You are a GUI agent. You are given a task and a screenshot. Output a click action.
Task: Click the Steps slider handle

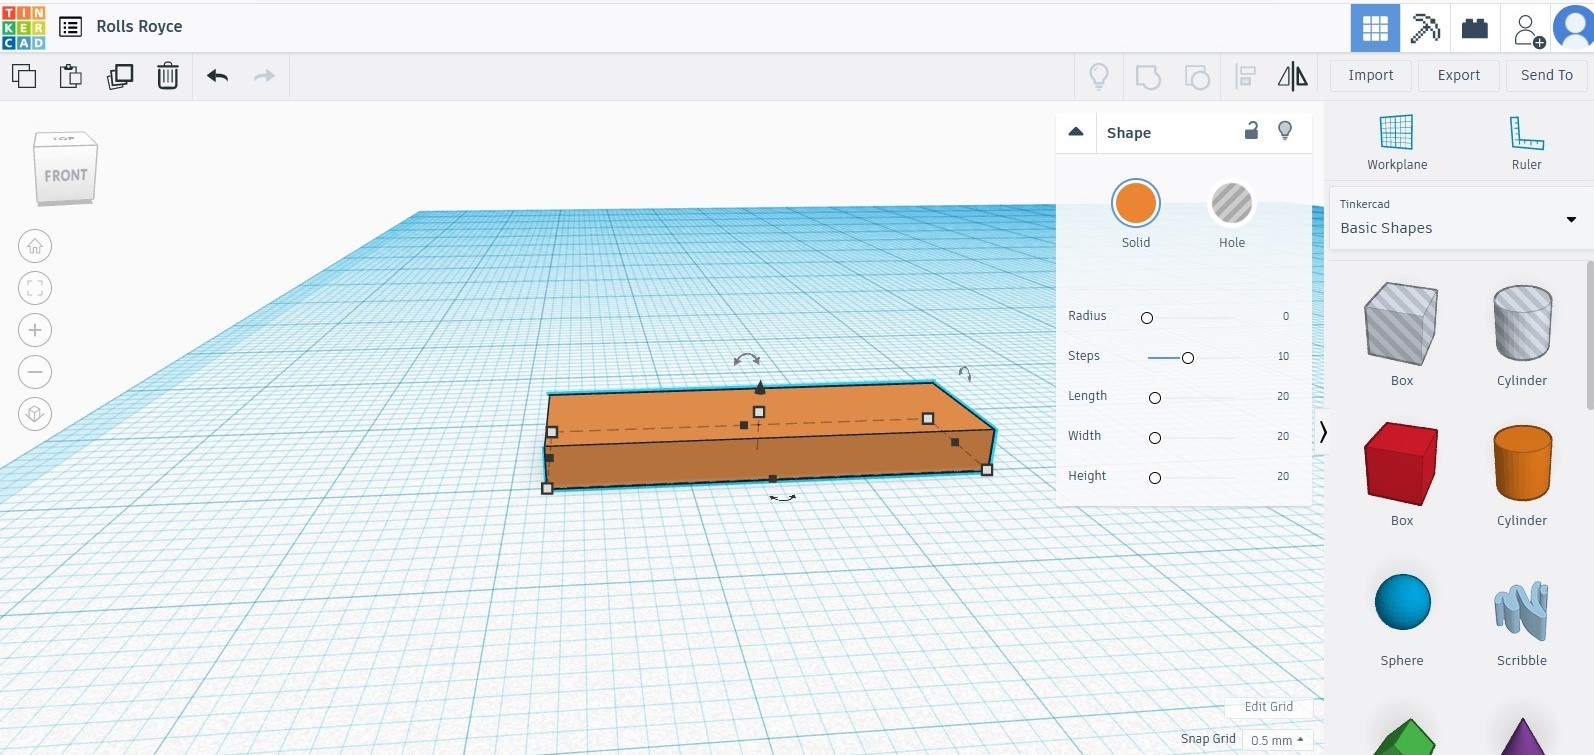(x=1188, y=358)
